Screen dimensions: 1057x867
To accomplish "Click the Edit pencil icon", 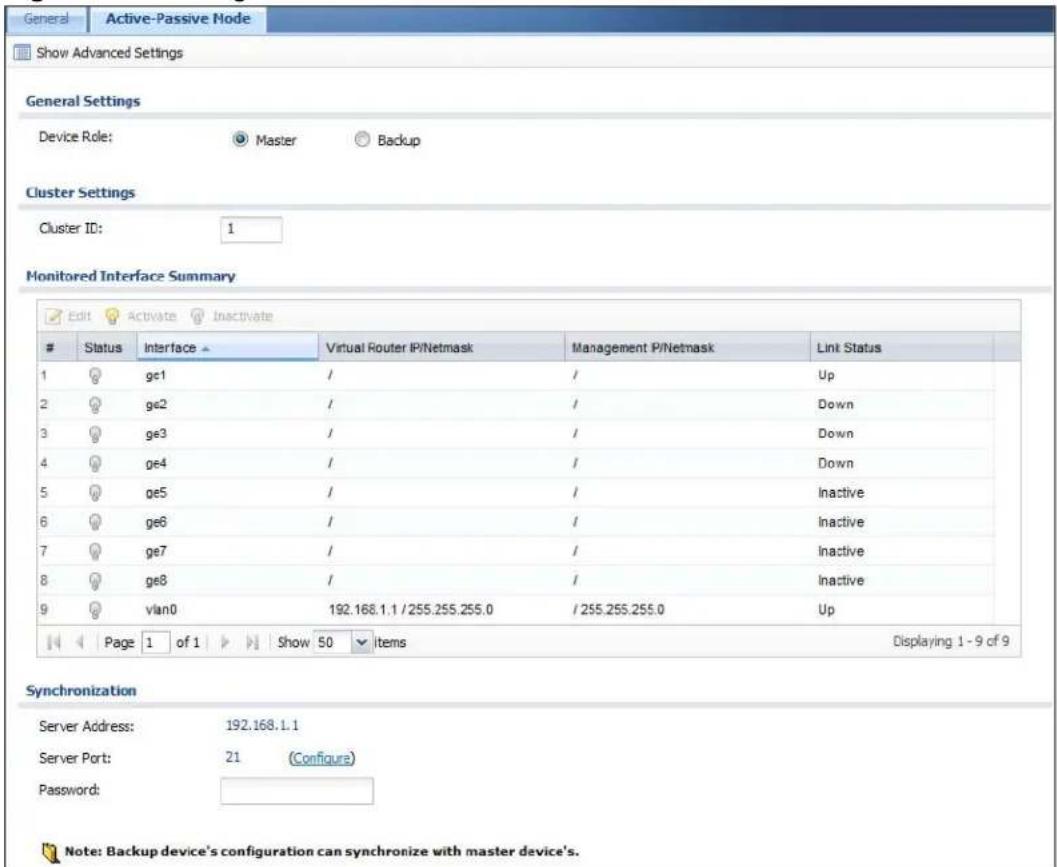I will (x=55, y=316).
